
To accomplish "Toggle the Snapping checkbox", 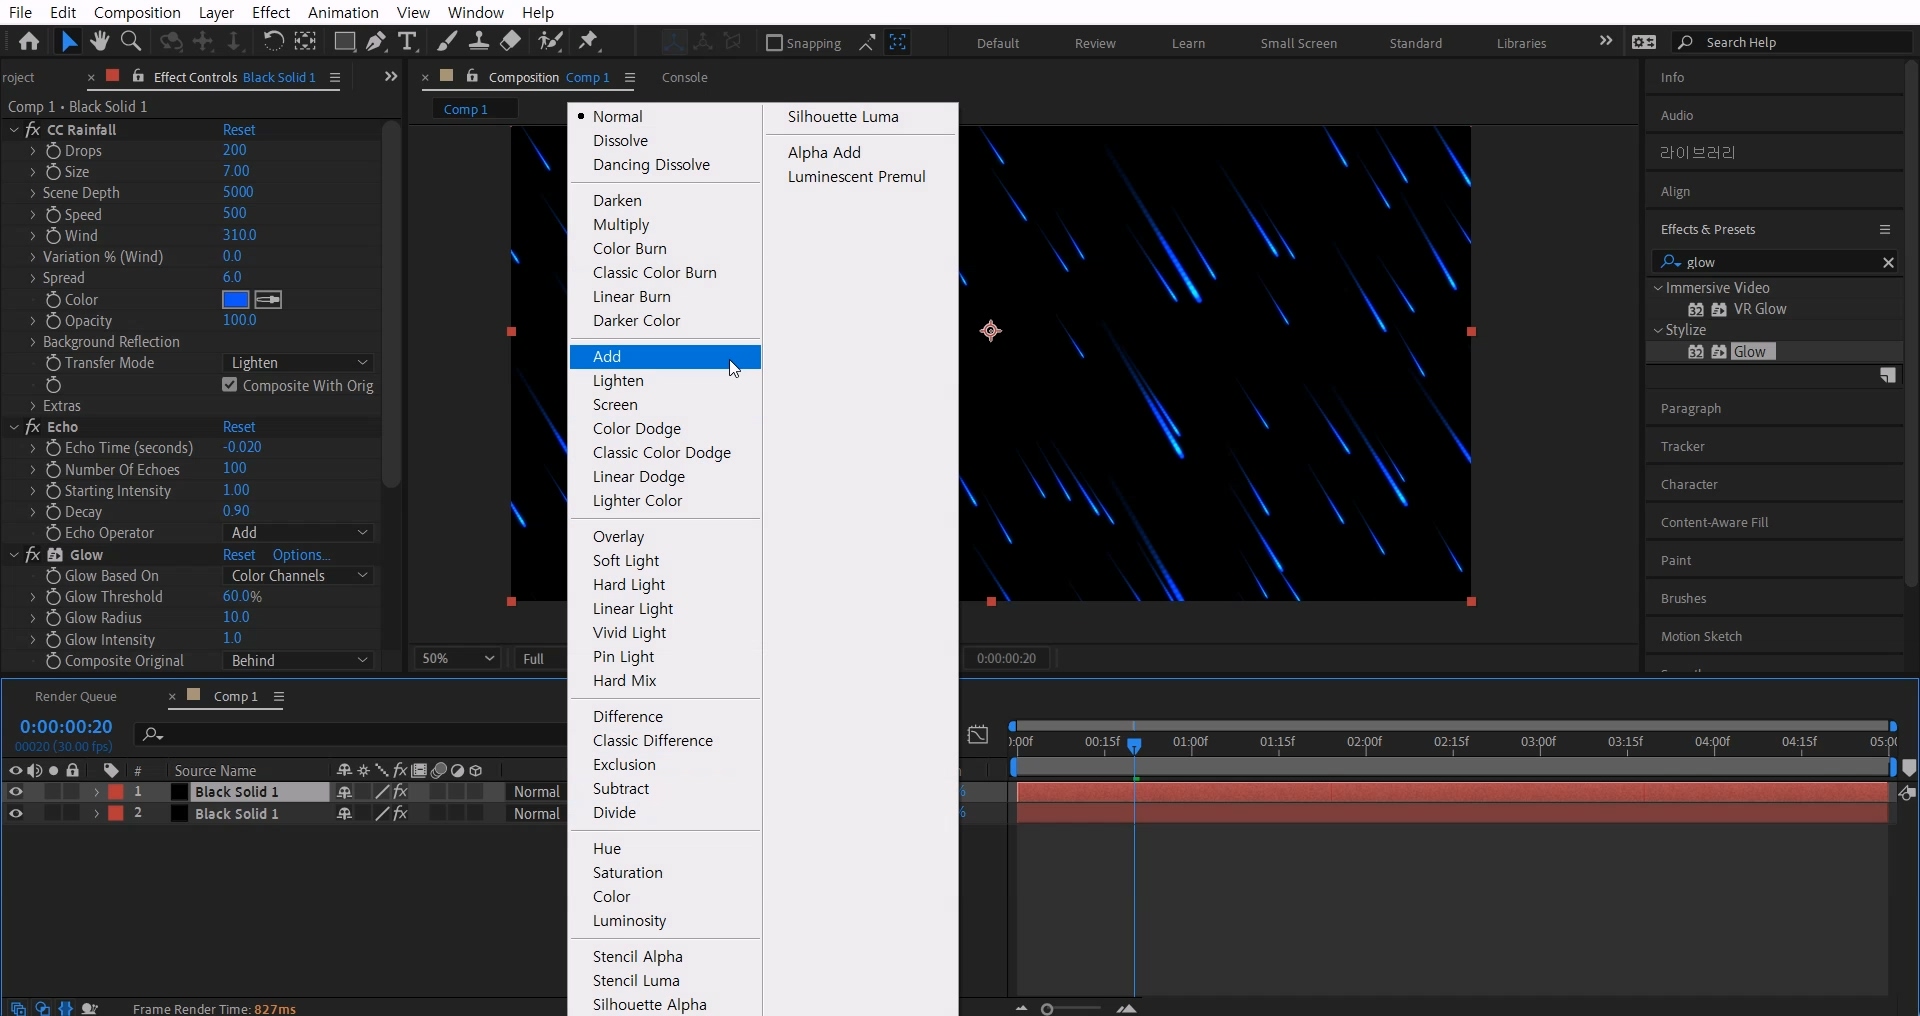I will (774, 43).
